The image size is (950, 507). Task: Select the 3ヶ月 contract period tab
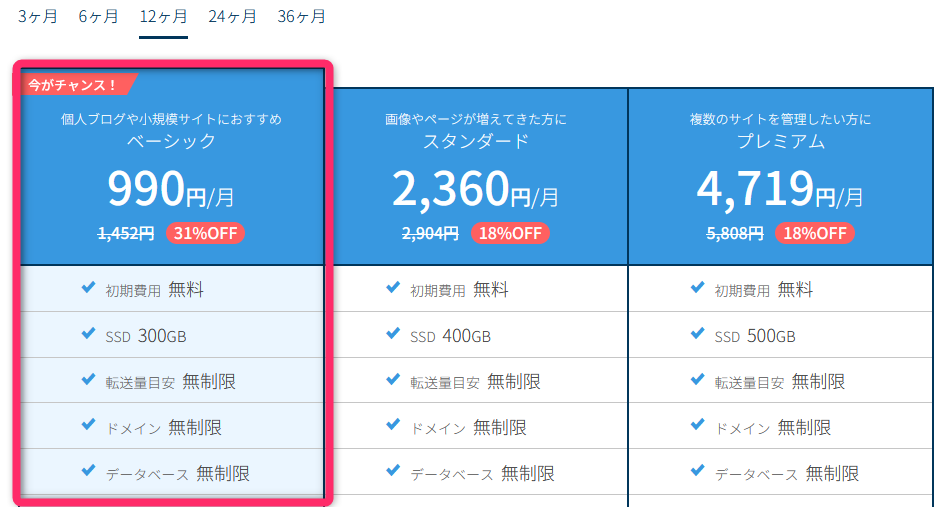(x=37, y=17)
